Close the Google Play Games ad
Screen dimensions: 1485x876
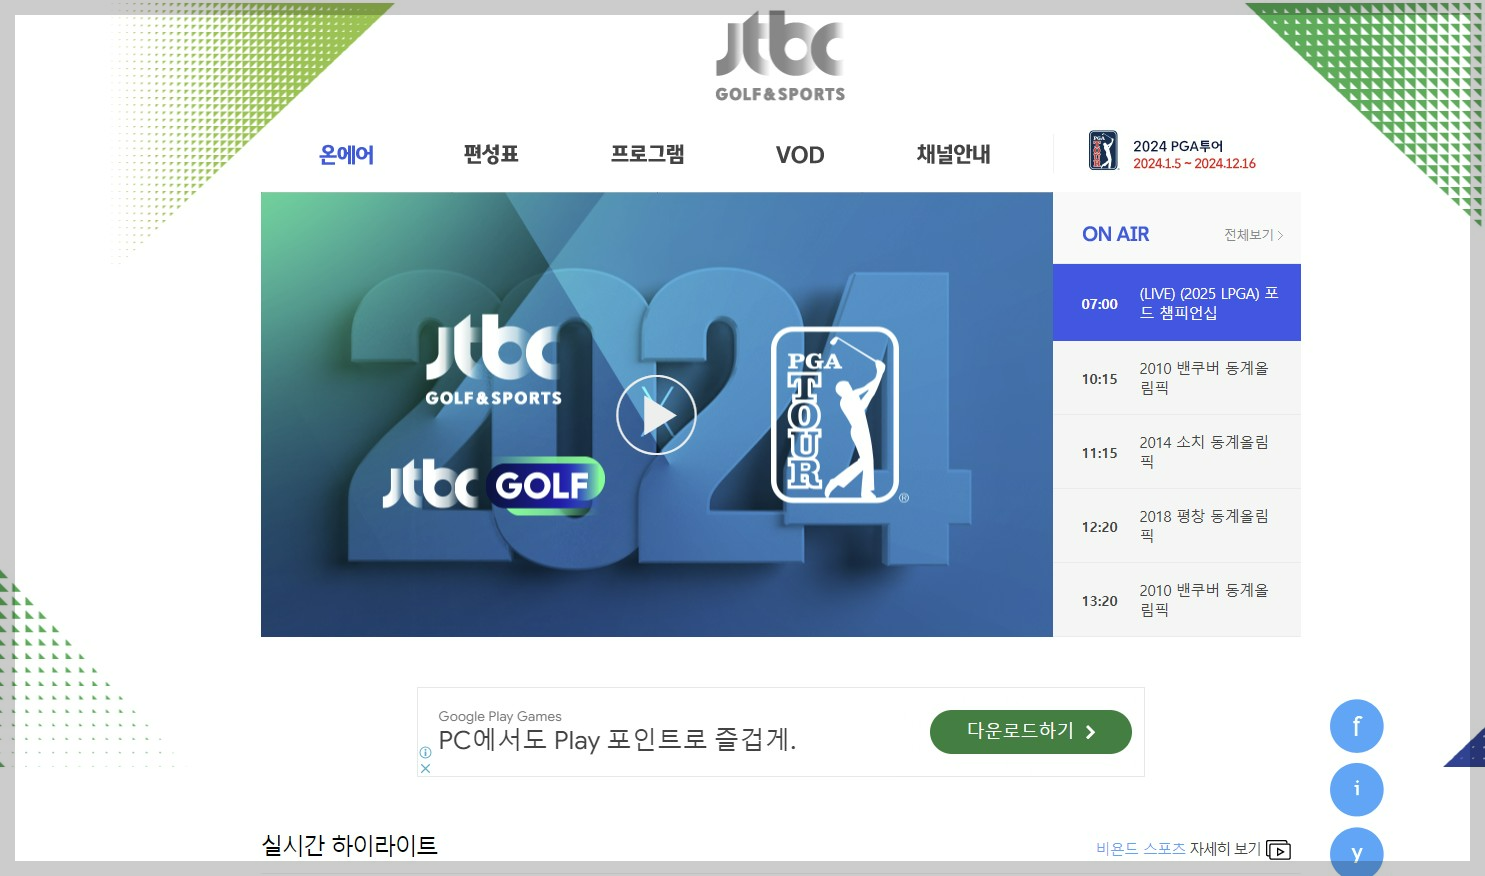coord(425,768)
